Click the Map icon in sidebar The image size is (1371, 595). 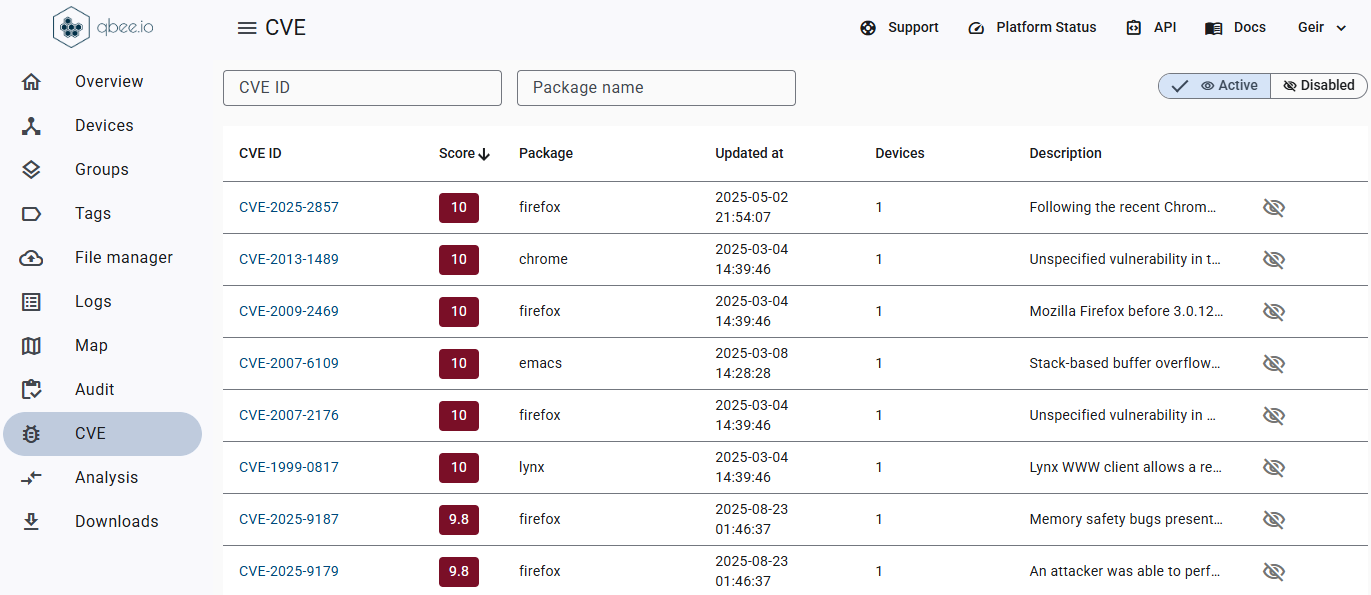(31, 346)
